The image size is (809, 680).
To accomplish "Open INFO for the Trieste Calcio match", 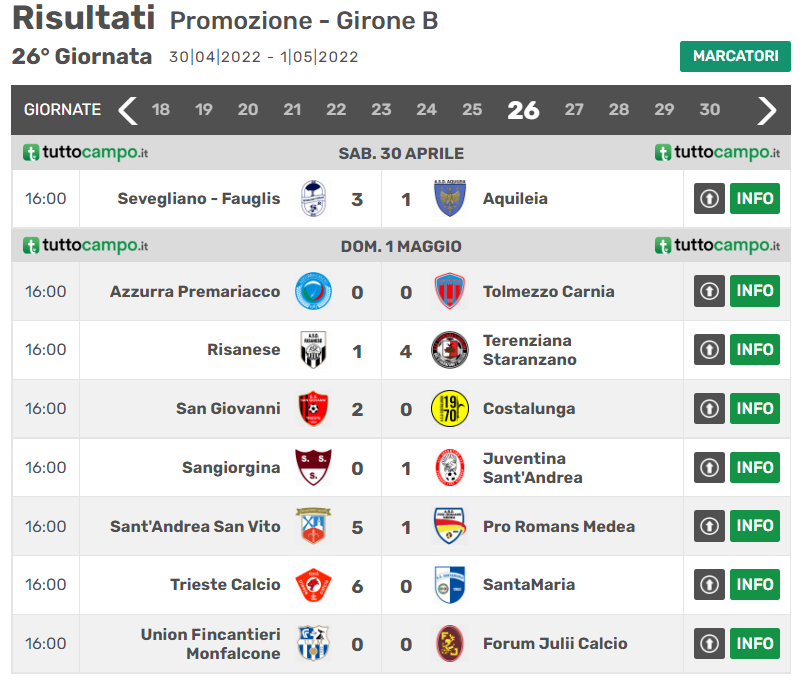I will [755, 585].
